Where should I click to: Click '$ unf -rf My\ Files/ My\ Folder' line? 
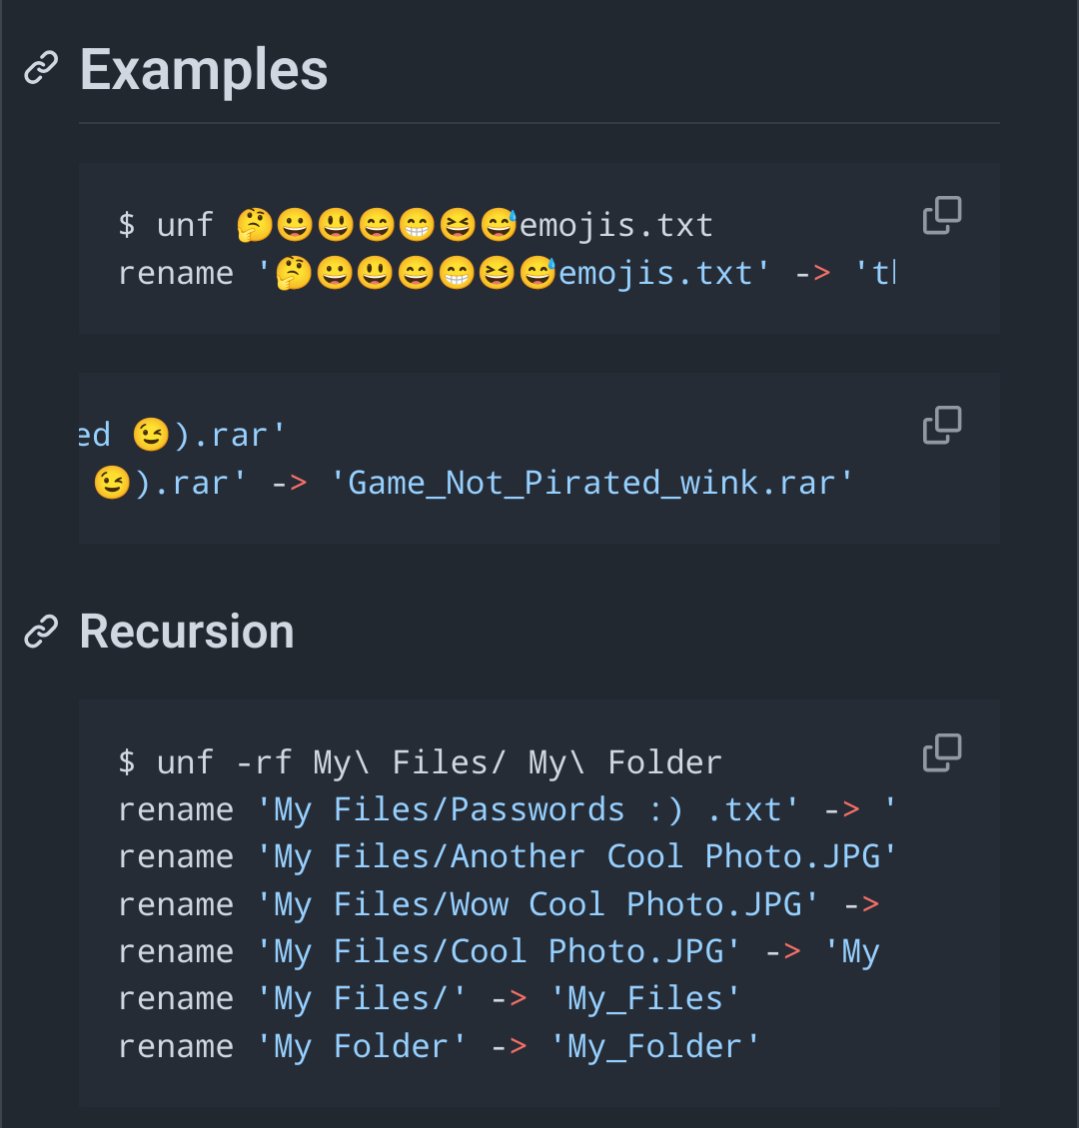pos(420,763)
